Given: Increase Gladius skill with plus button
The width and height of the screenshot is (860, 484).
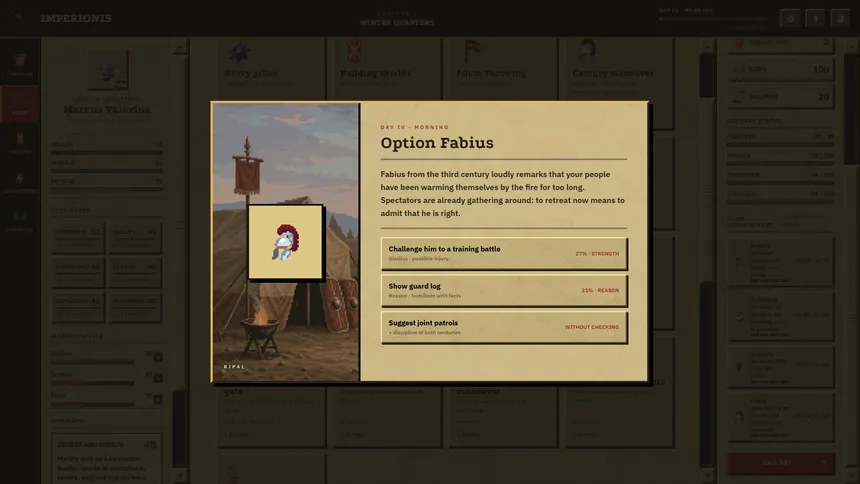Looking at the screenshot, I should 158,357.
